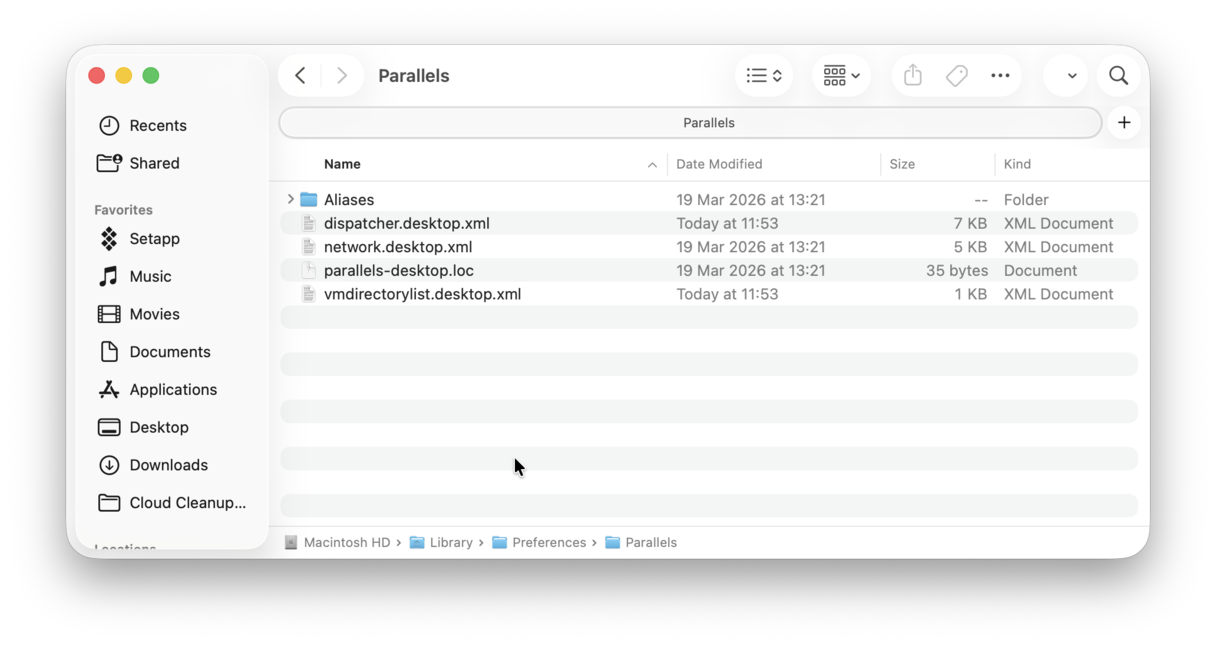Screen dimensions: 1216x646
Task: Click the 5 KB size value
Action: point(970,247)
